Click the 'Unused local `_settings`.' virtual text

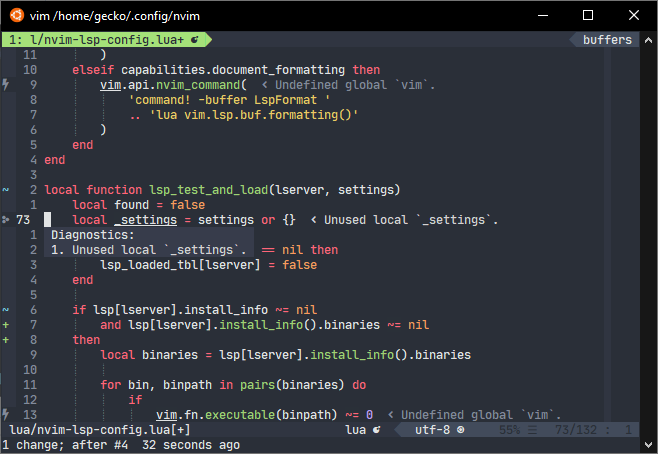(x=411, y=220)
